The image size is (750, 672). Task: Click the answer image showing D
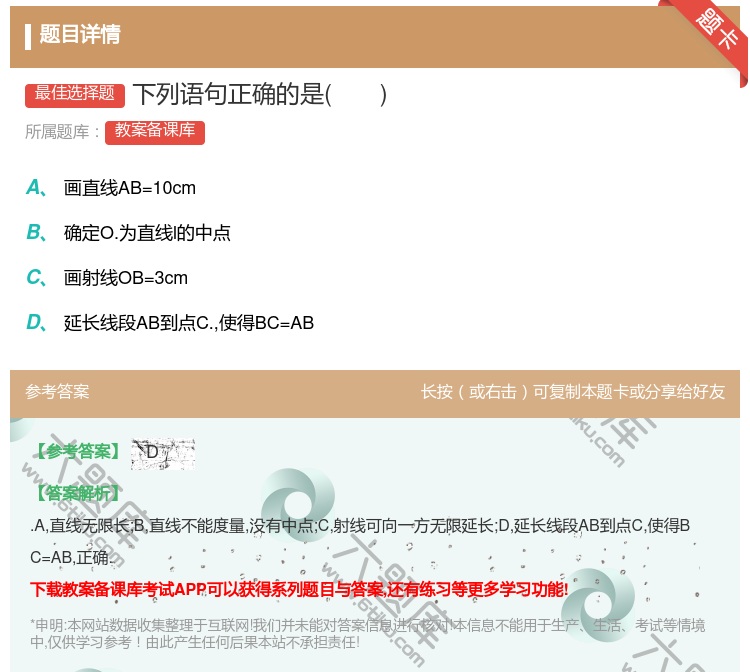(163, 454)
